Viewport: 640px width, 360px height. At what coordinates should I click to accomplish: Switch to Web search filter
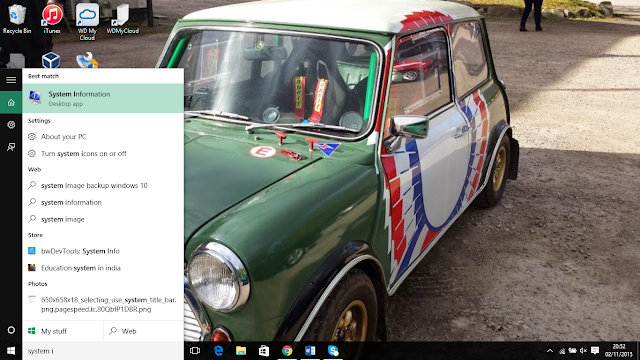144,331
